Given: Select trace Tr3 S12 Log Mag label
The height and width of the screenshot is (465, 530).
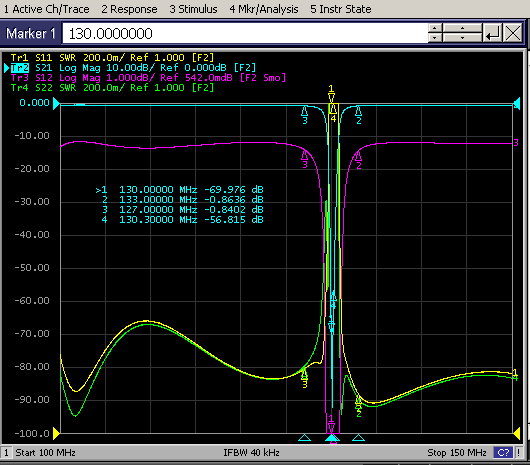Looking at the screenshot, I should pyautogui.click(x=148, y=78).
